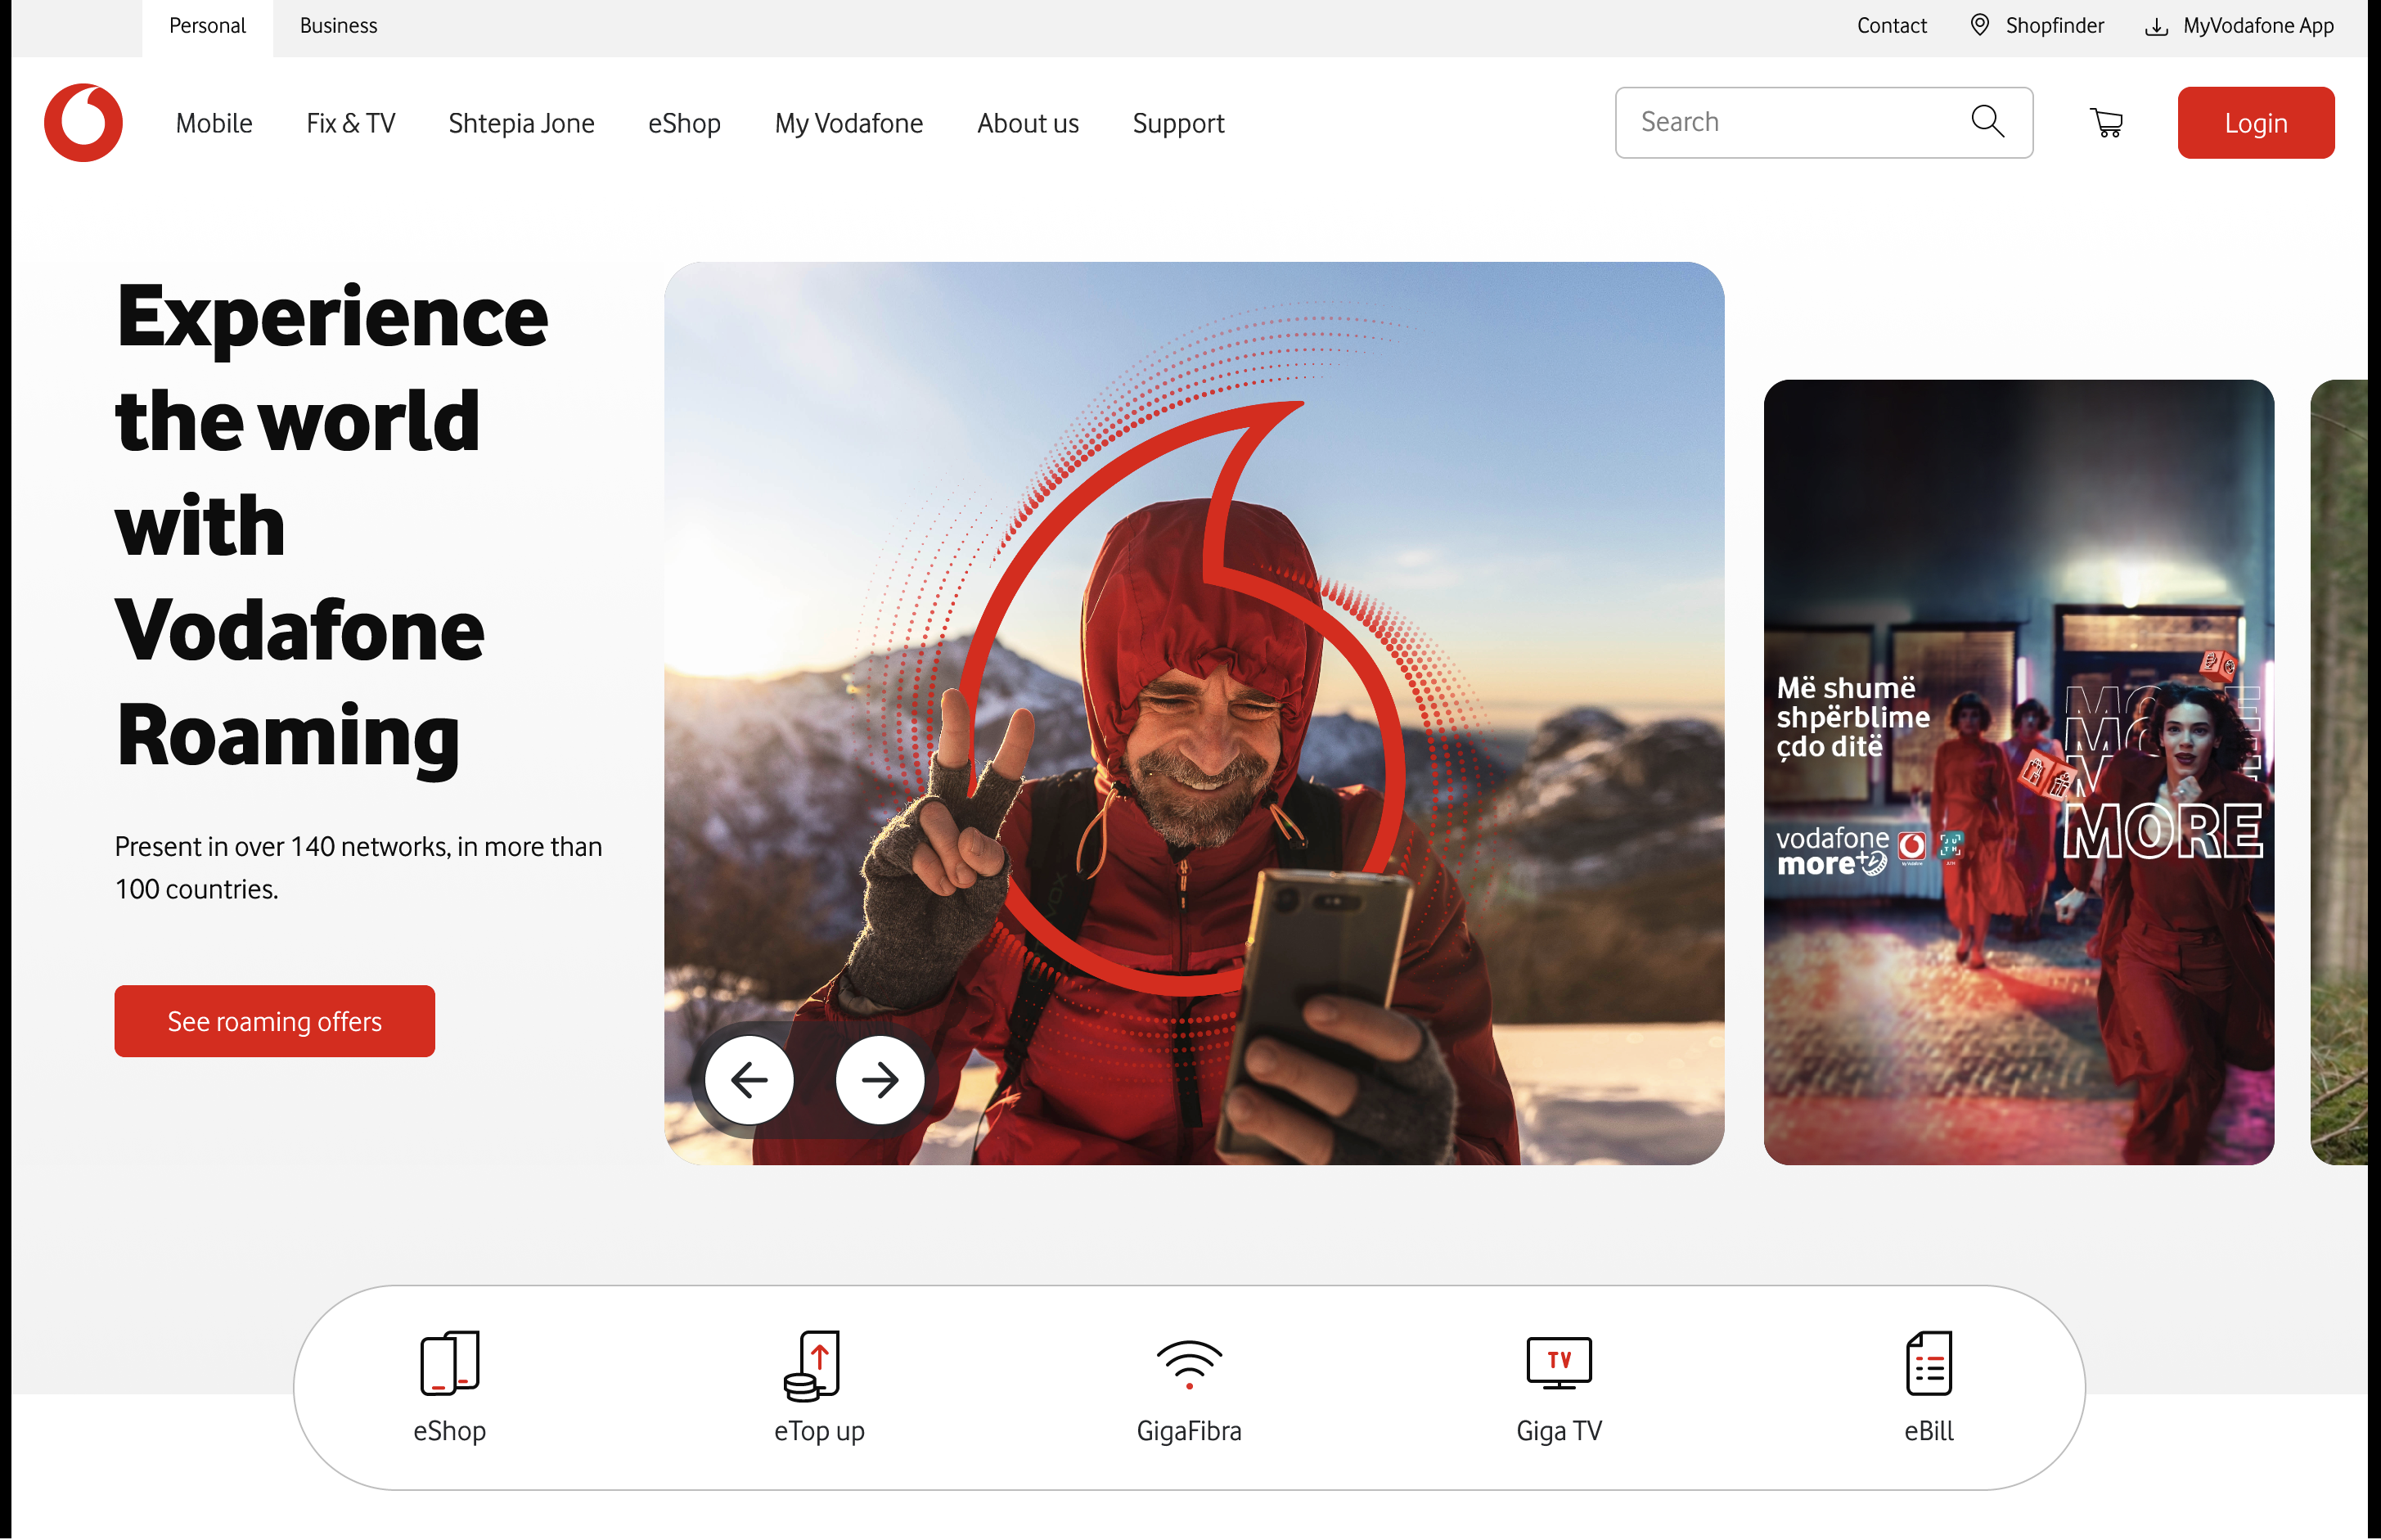Click the Shopfinder location pin icon

click(1979, 25)
